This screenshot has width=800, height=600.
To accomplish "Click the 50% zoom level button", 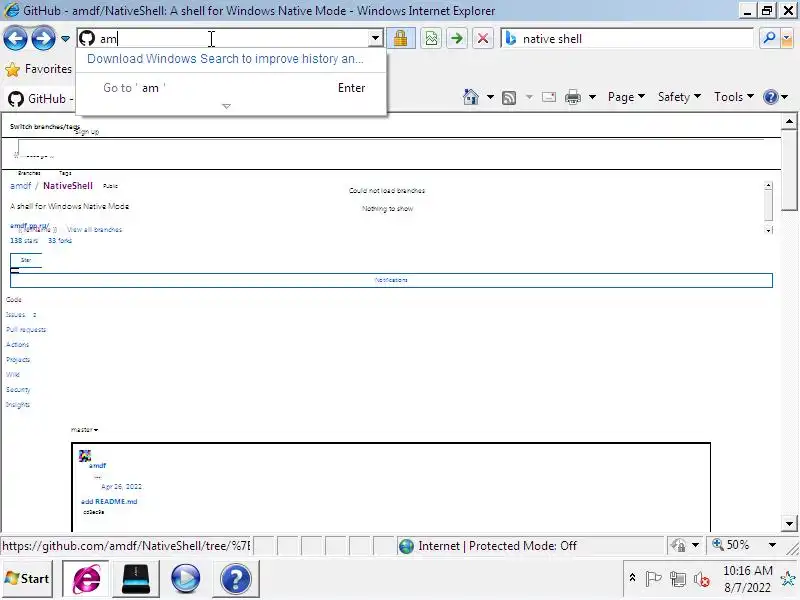I will [x=732, y=545].
